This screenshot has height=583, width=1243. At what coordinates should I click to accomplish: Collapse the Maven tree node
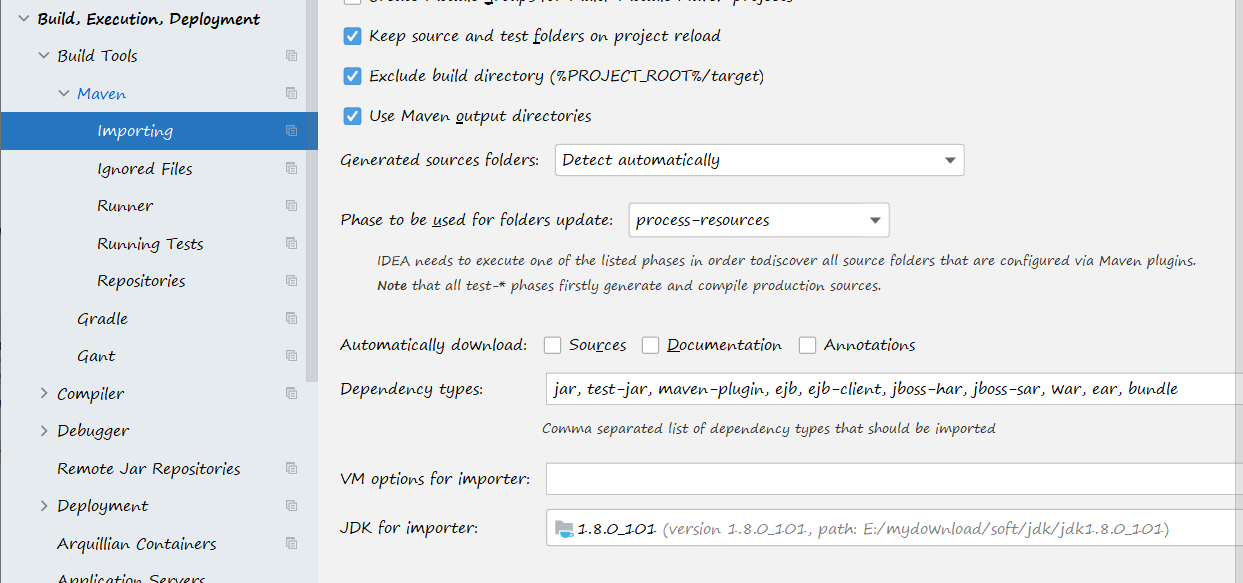tap(63, 94)
